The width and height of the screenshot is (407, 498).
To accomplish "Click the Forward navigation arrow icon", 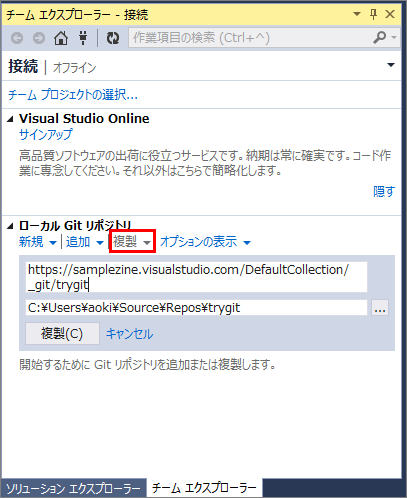I will point(39,38).
